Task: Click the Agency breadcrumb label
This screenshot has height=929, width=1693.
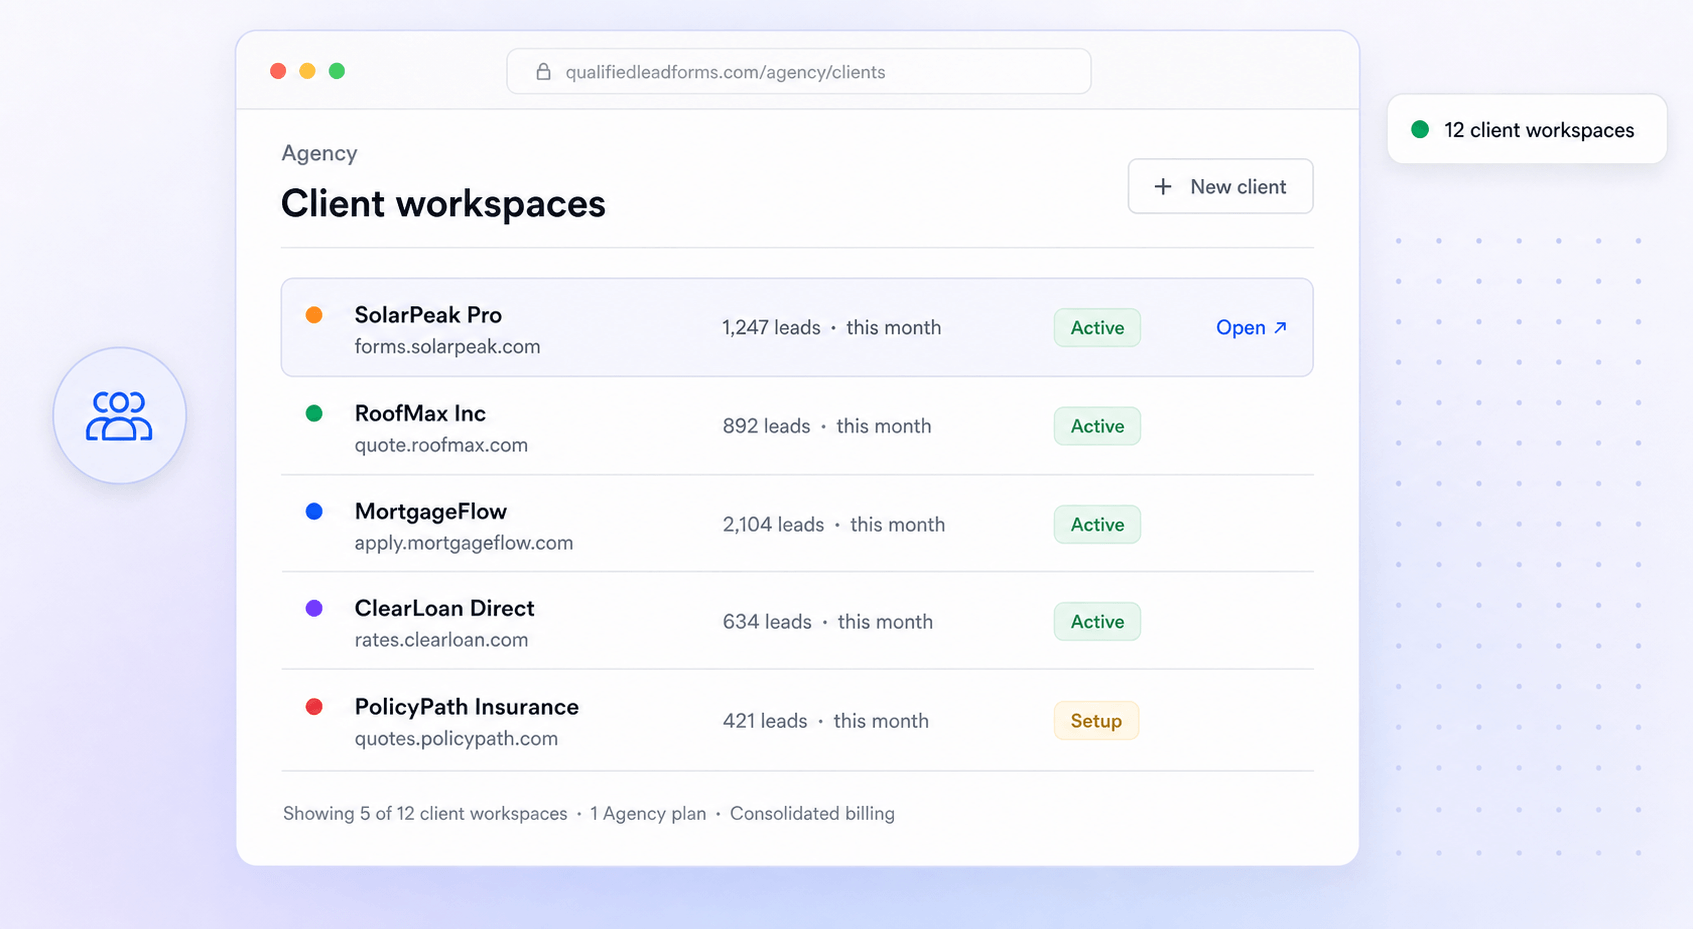Action: (319, 153)
